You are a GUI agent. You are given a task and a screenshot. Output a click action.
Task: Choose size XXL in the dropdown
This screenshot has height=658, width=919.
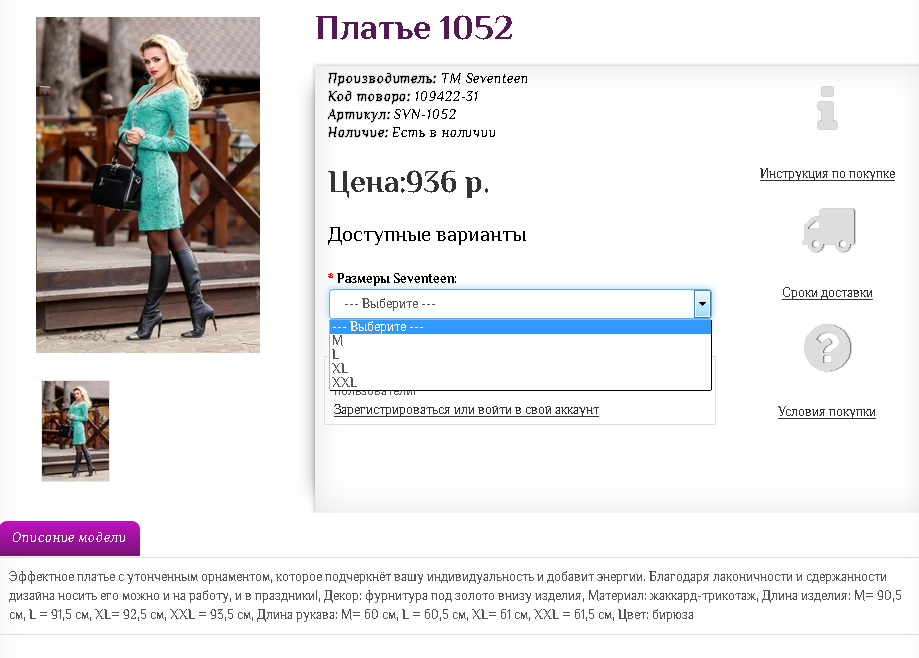coord(344,382)
